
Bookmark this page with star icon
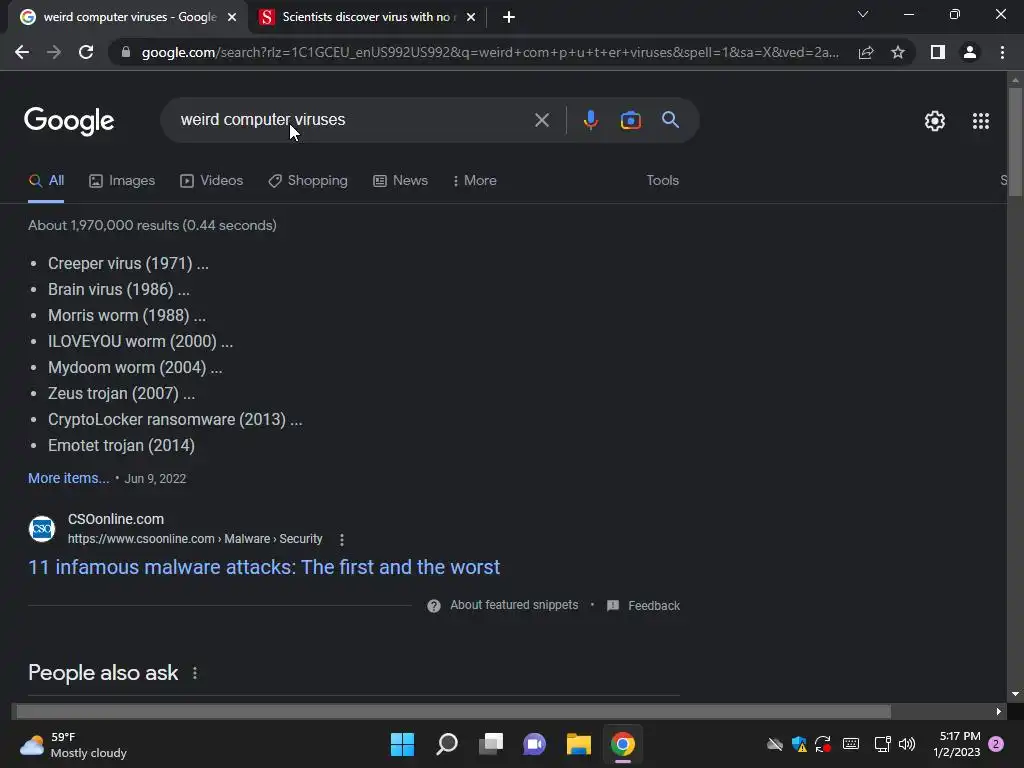898,52
